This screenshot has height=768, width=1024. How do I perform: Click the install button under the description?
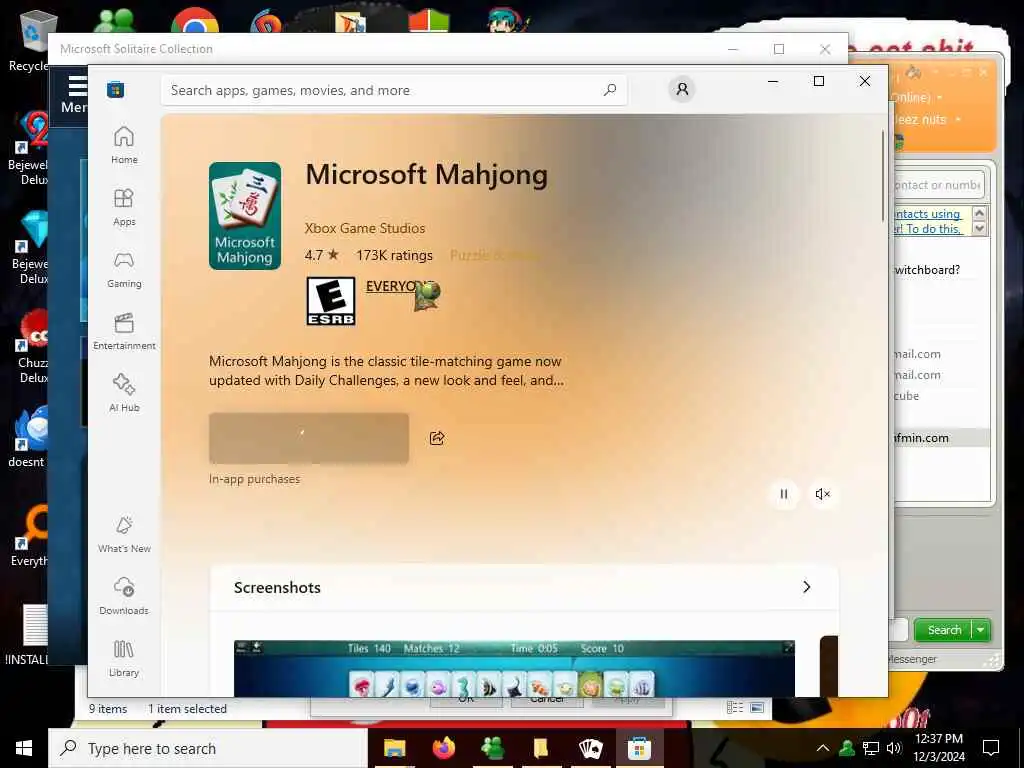pyautogui.click(x=309, y=438)
